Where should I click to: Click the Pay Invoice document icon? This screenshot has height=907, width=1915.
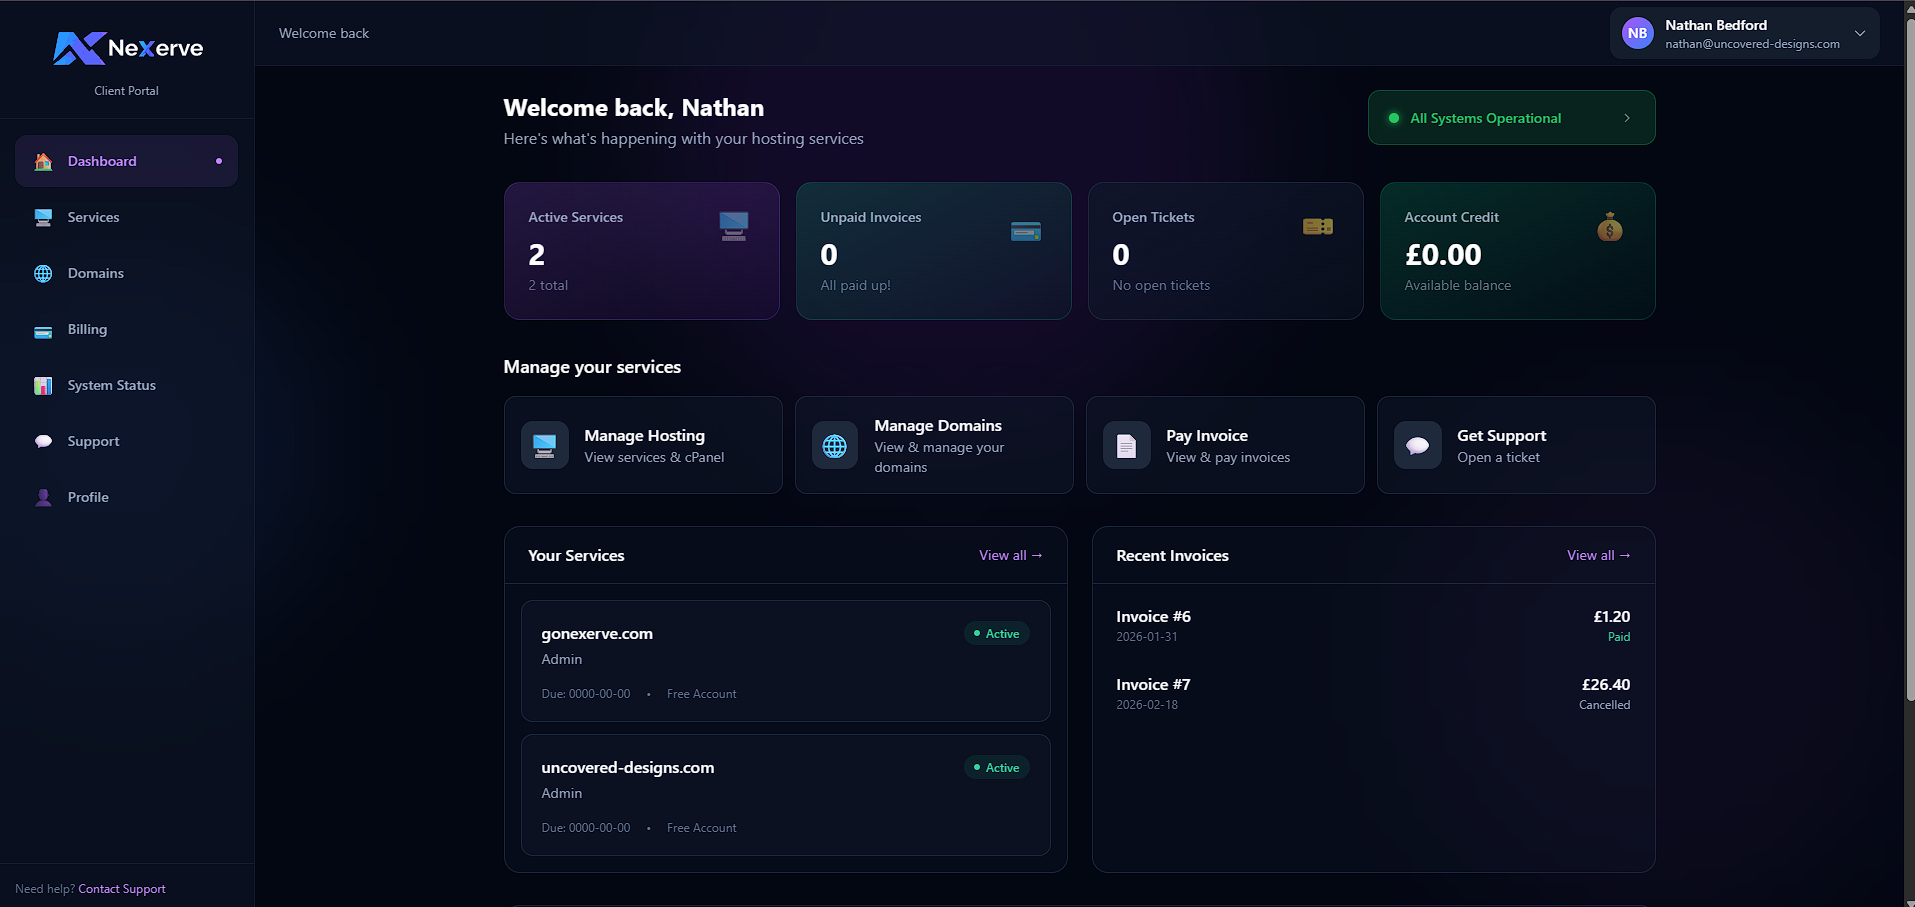pos(1126,446)
